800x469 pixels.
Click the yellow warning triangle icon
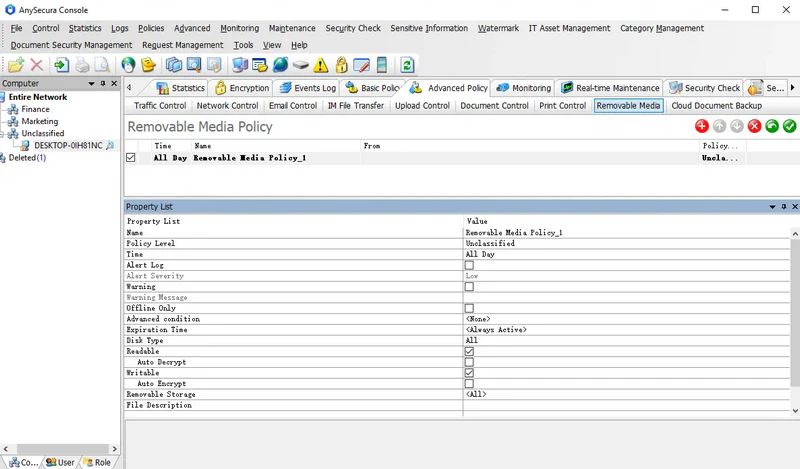pos(320,65)
